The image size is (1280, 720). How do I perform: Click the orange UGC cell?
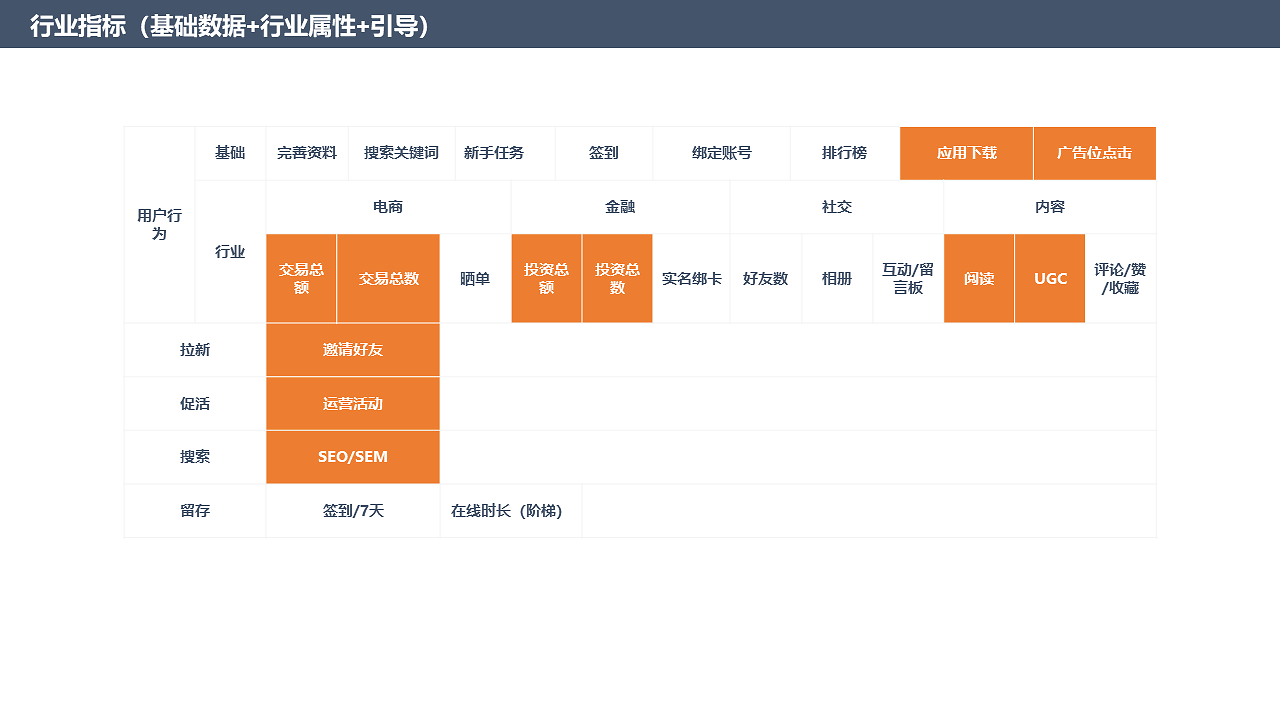[1050, 278]
